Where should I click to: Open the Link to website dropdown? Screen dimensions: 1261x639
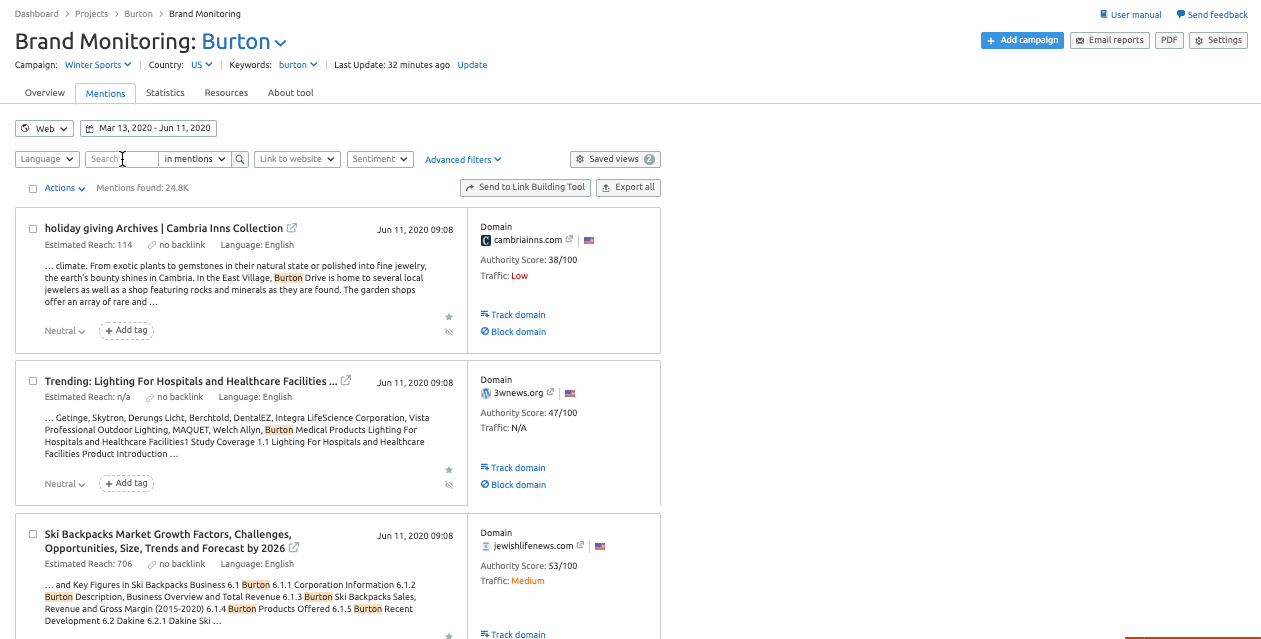(297, 159)
